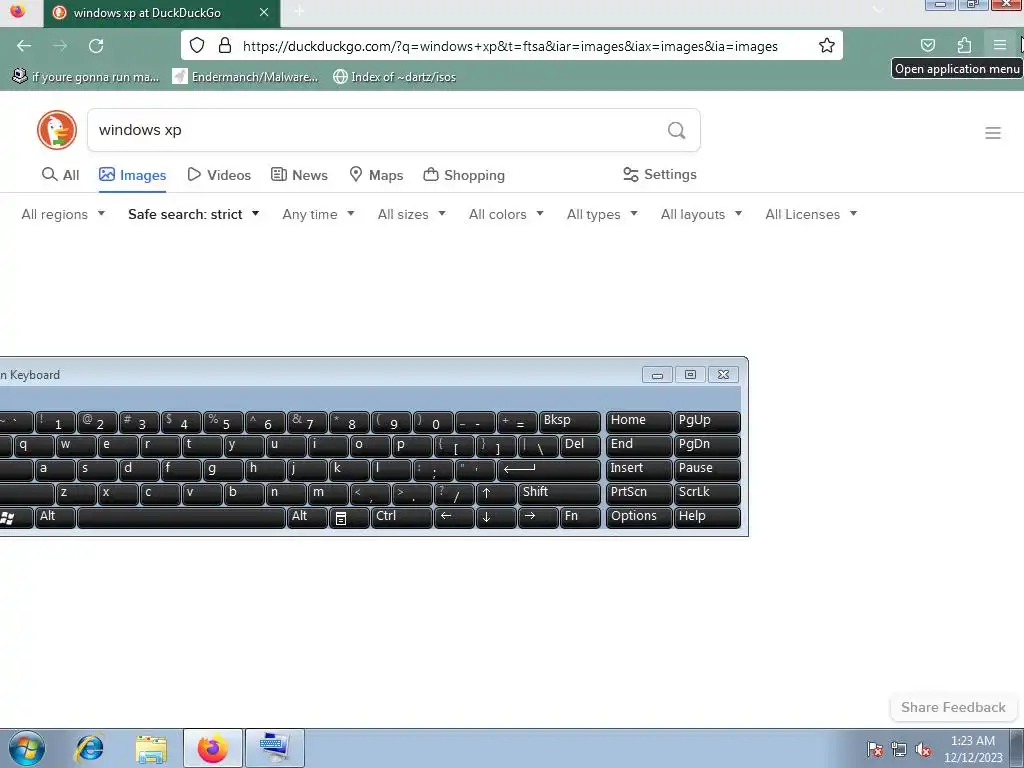Expand Safe search: strict dropdown

(193, 214)
